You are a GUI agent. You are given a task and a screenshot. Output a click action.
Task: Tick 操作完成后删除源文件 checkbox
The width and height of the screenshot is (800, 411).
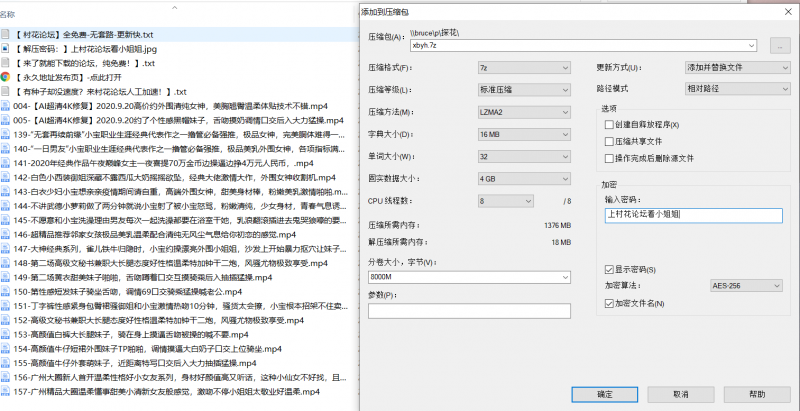609,158
